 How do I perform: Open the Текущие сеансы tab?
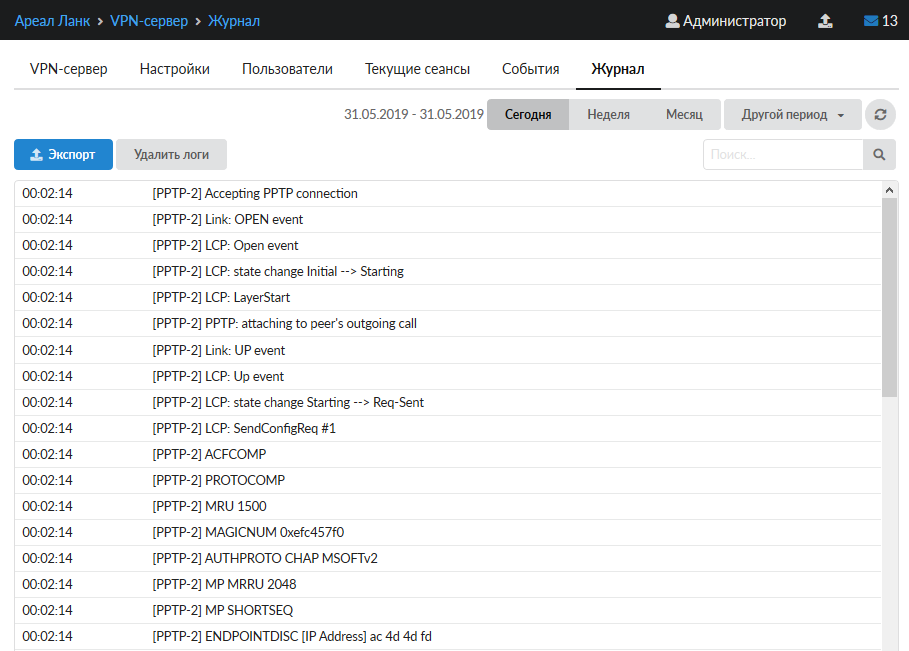pos(417,69)
